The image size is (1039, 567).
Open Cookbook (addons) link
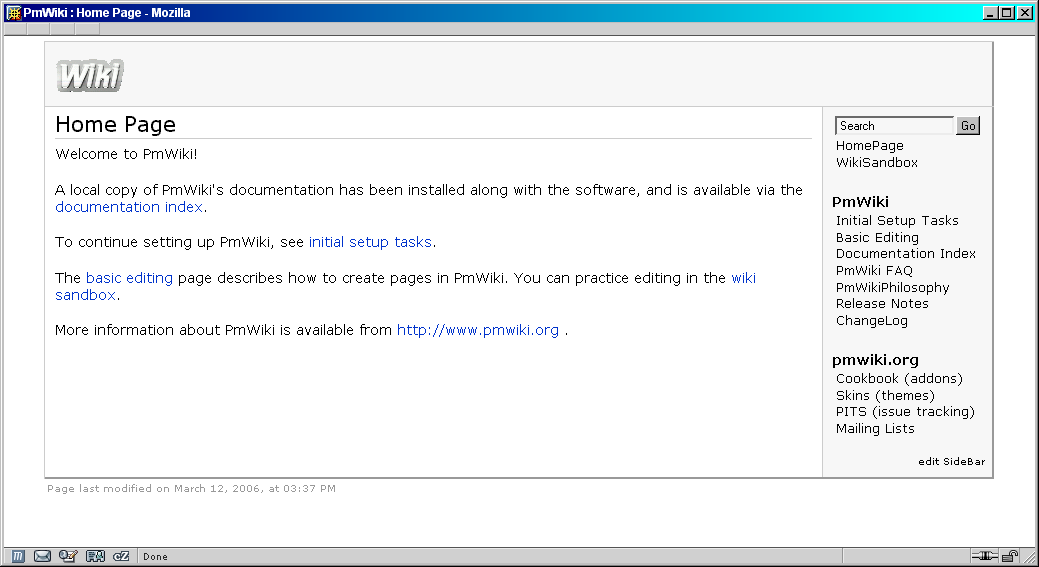tap(899, 379)
